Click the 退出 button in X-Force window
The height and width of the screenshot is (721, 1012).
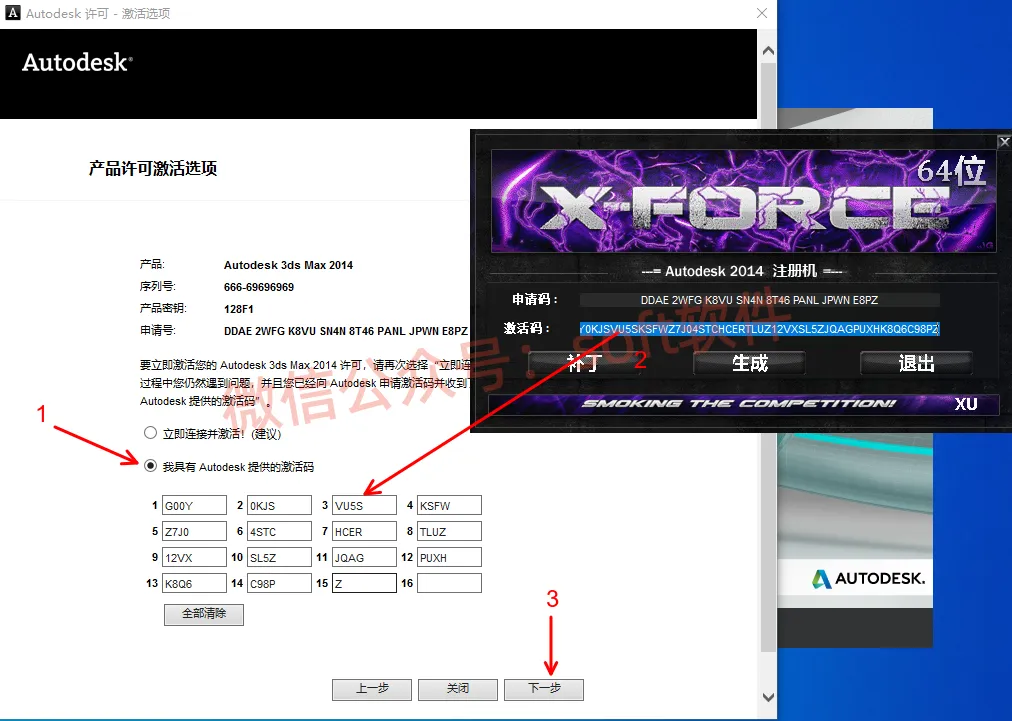click(x=916, y=363)
